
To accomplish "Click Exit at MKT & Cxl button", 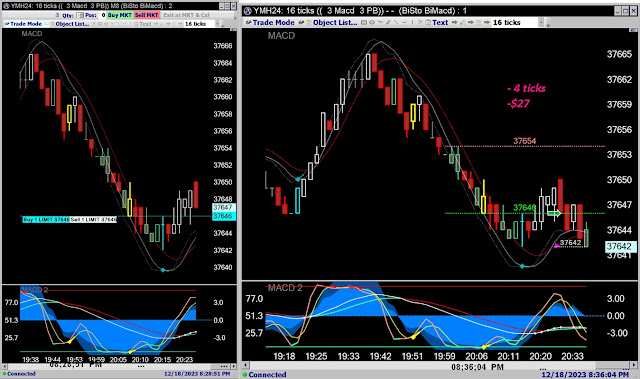I will 187,15.
